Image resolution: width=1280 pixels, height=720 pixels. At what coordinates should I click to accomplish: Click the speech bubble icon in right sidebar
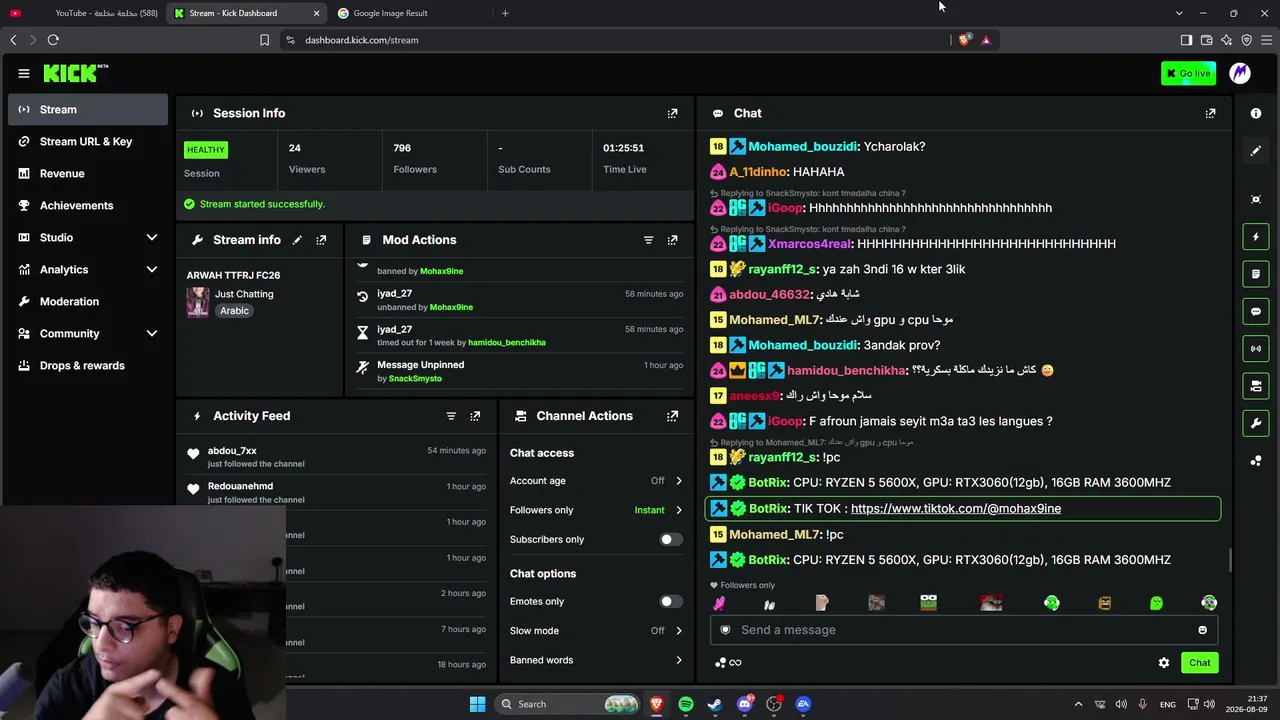point(1256,311)
